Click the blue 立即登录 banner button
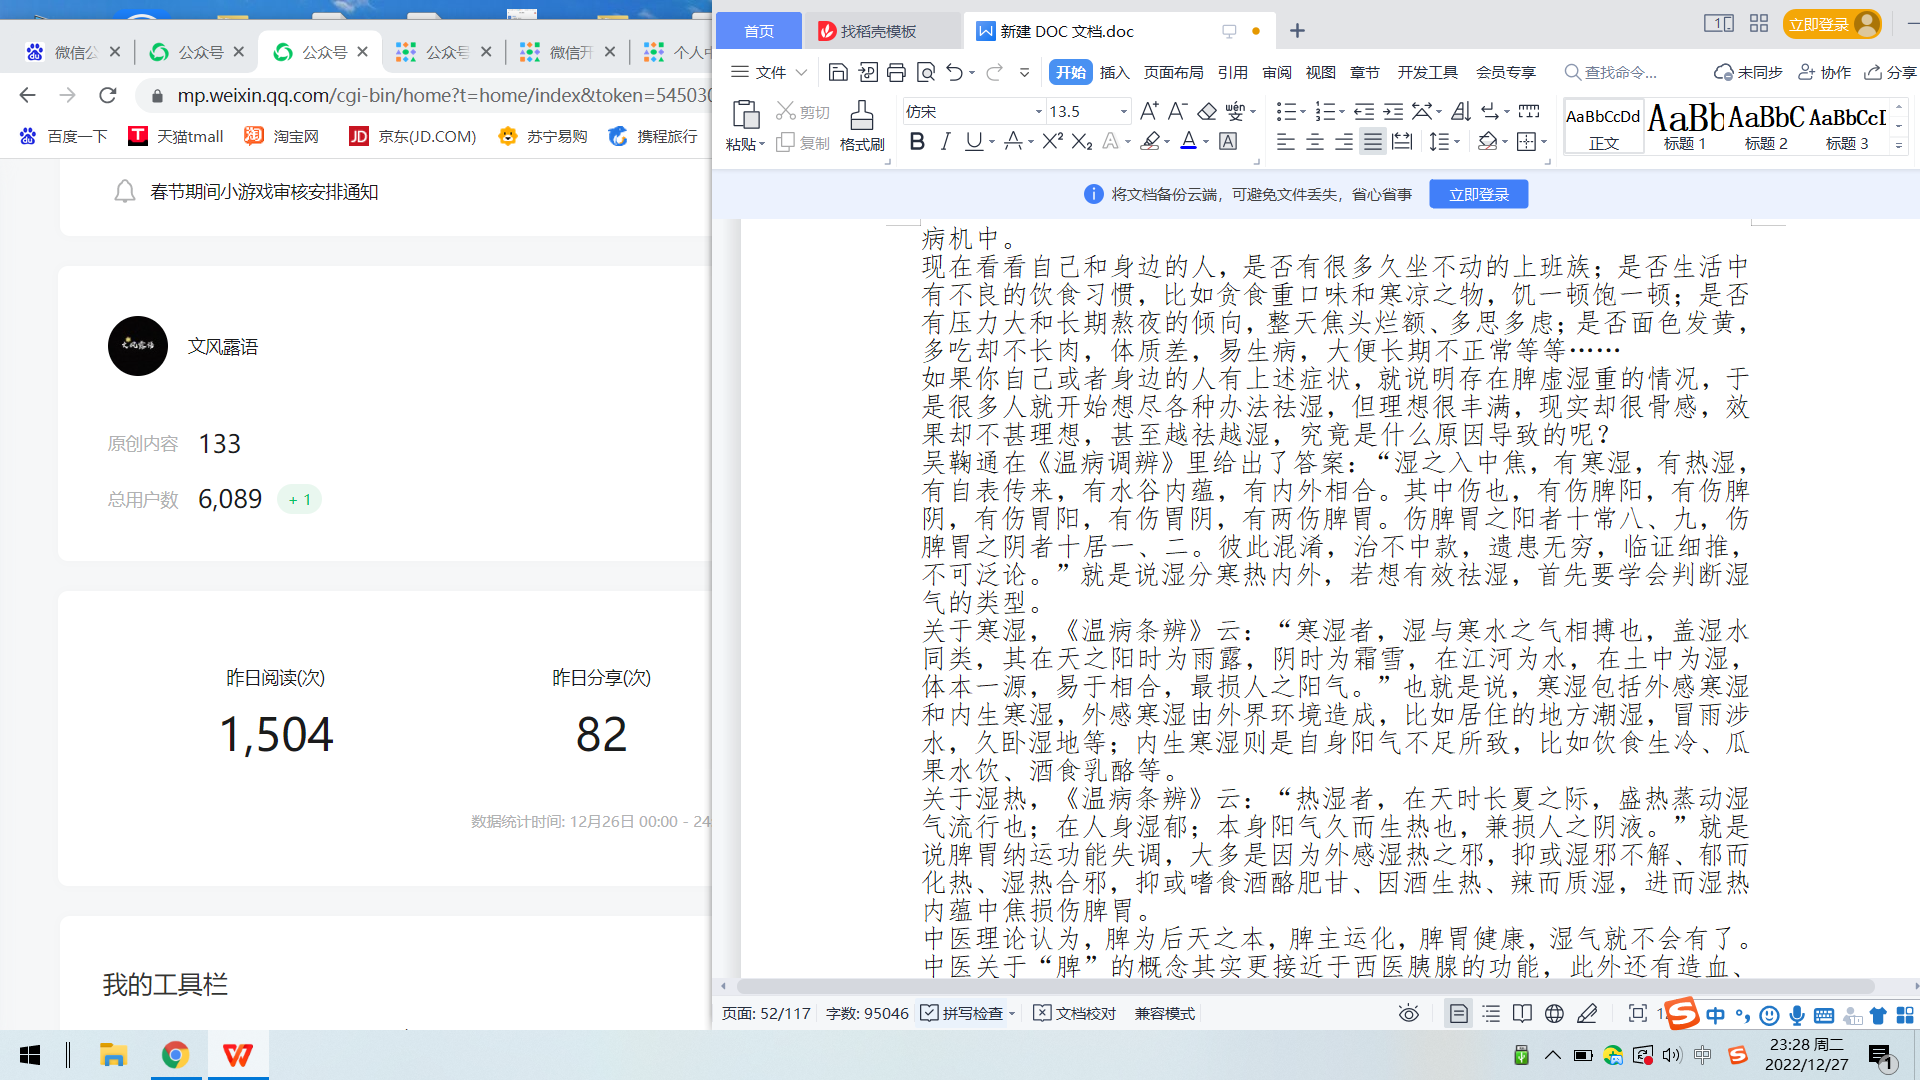Image resolution: width=1920 pixels, height=1080 pixels. click(1478, 194)
